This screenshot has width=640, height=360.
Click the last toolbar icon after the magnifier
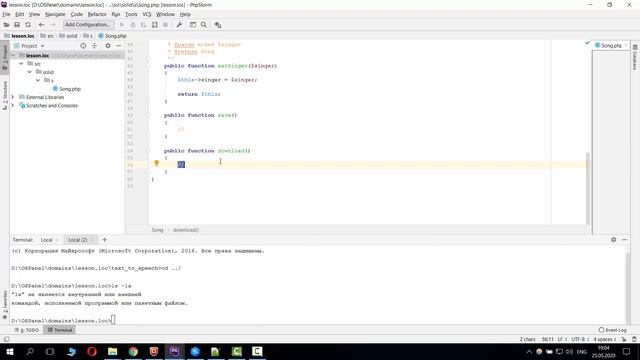218,25
